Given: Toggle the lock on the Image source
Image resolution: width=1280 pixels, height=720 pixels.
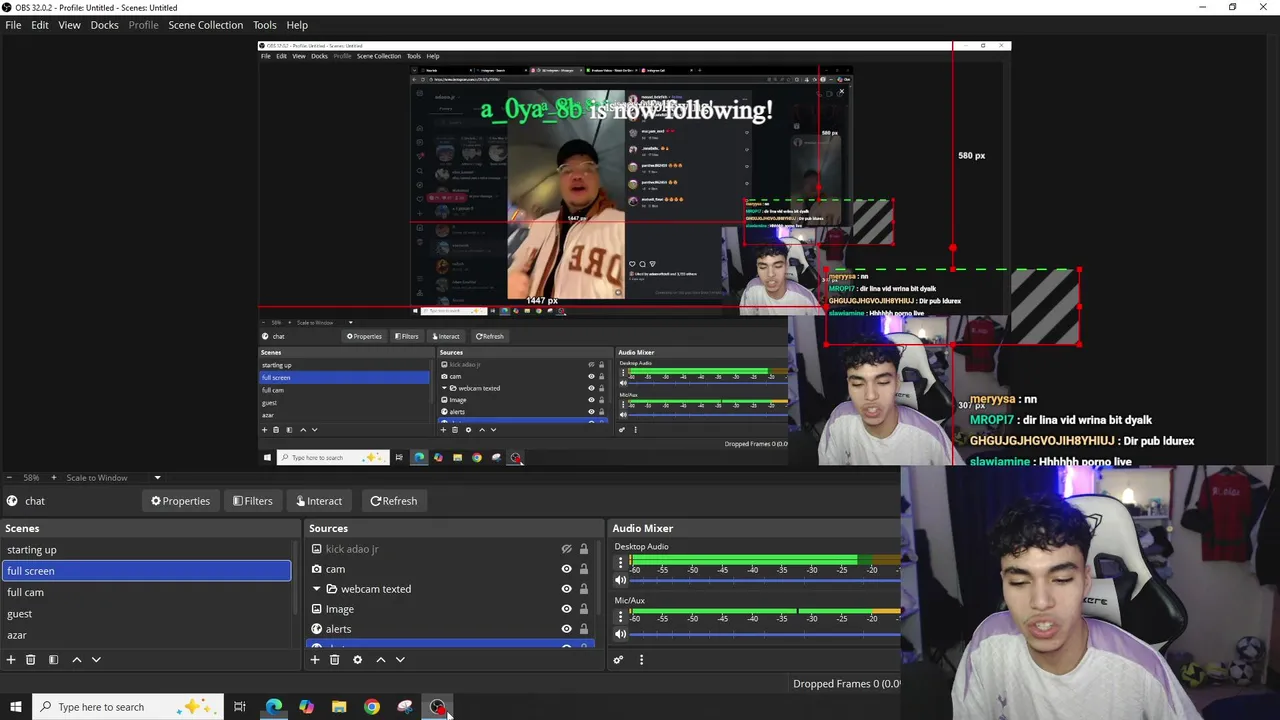Looking at the screenshot, I should point(584,609).
